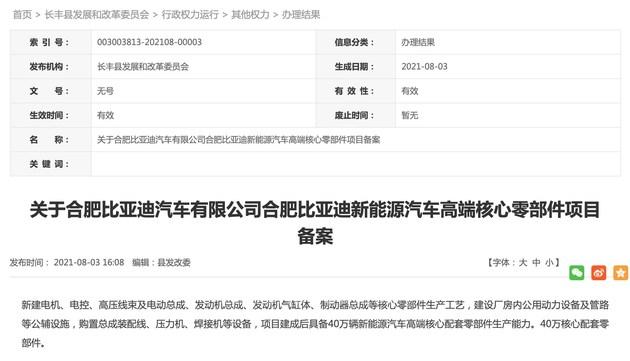Open 行政权力运行 breadcrumb link
630x361 pixels.
point(190,15)
